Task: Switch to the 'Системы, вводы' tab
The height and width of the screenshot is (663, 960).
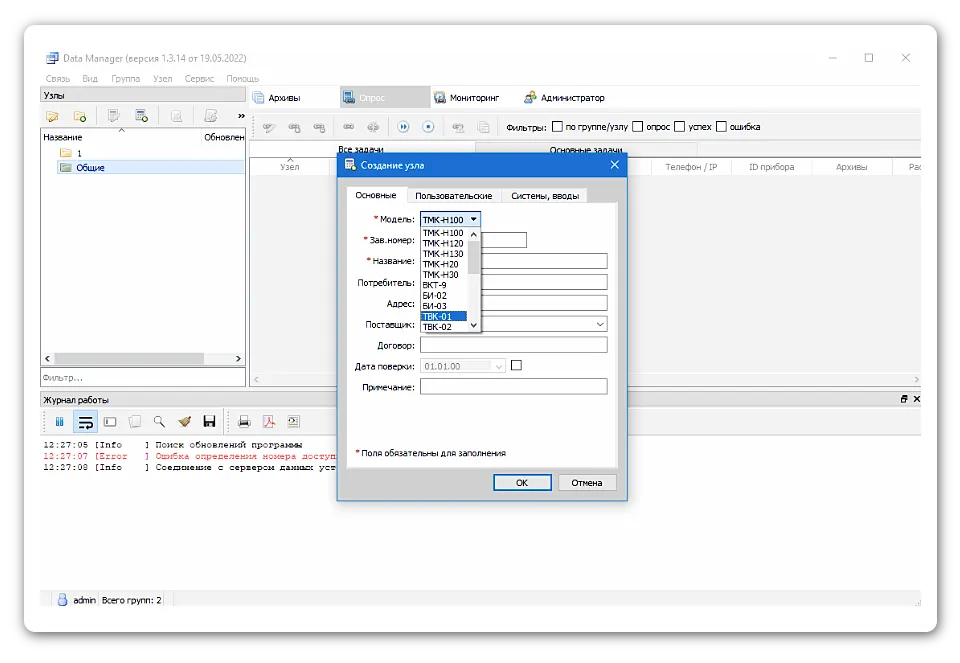Action: 544,196
